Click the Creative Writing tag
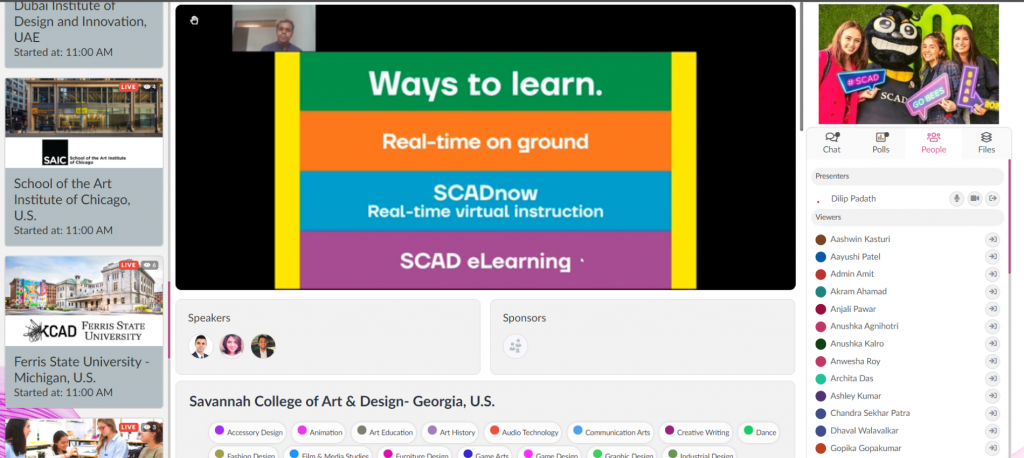This screenshot has width=1024, height=458. [696, 432]
